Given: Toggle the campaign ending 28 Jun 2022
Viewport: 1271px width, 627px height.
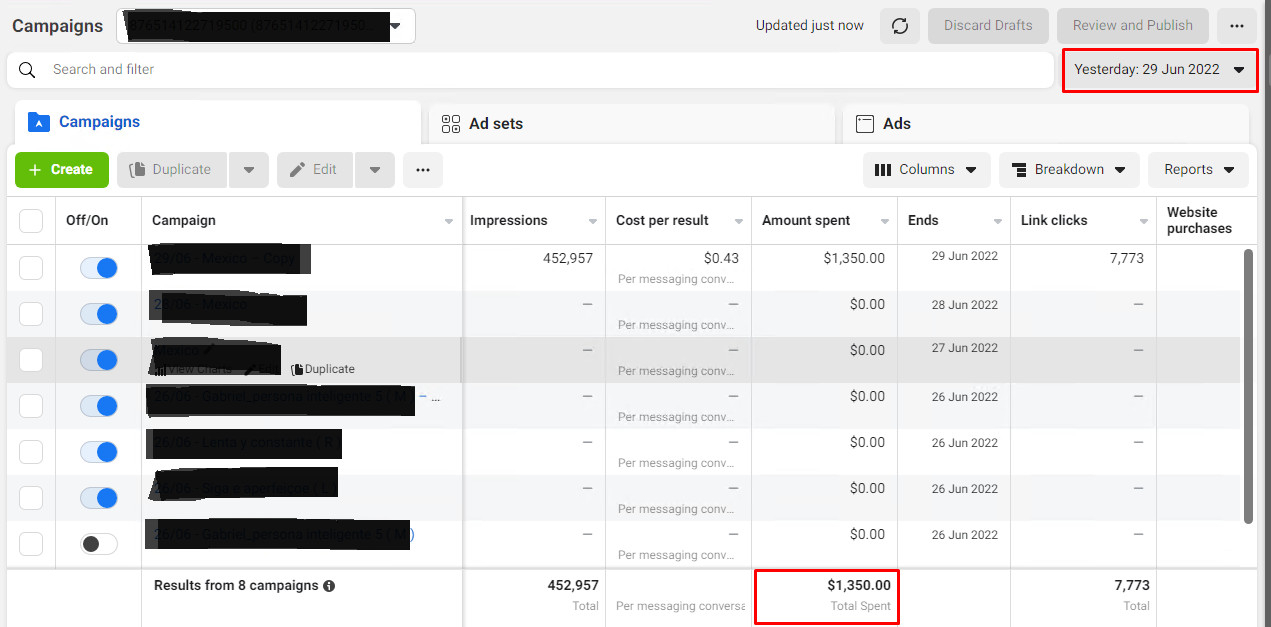Looking at the screenshot, I should coord(99,314).
